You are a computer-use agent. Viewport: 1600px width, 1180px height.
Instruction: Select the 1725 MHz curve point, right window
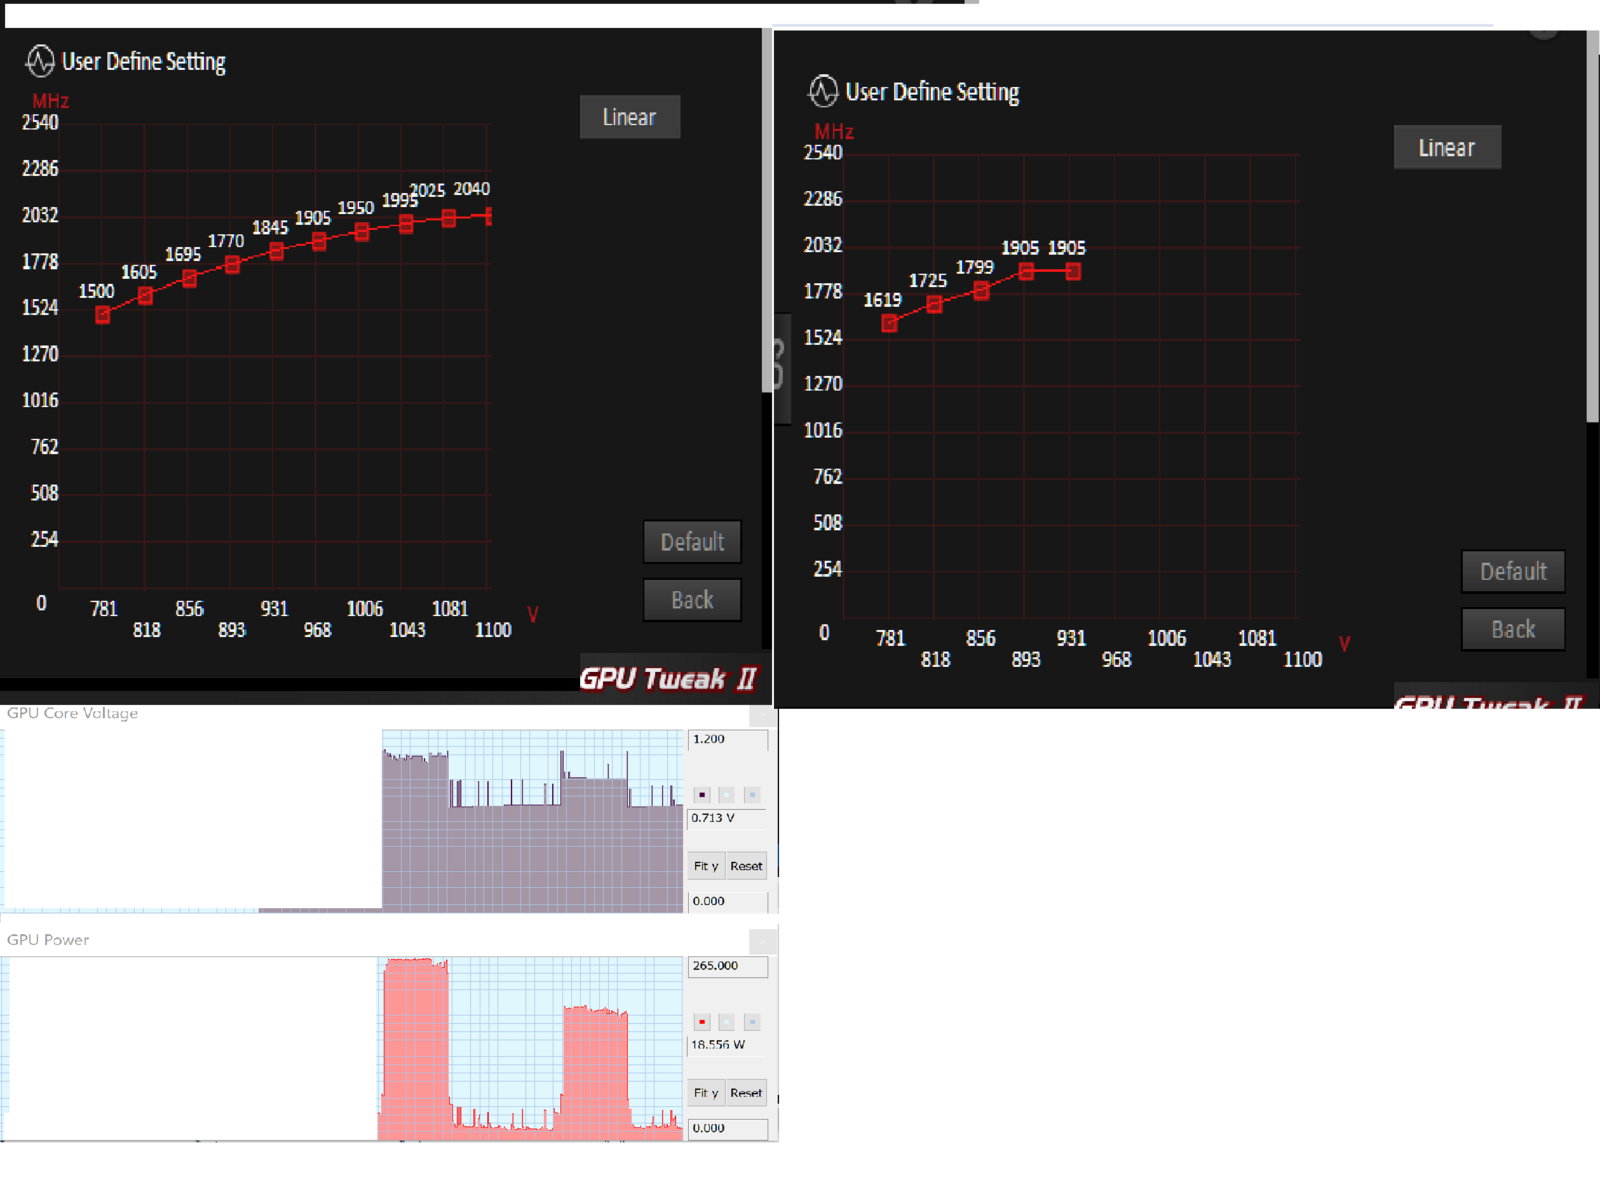pyautogui.click(x=934, y=304)
